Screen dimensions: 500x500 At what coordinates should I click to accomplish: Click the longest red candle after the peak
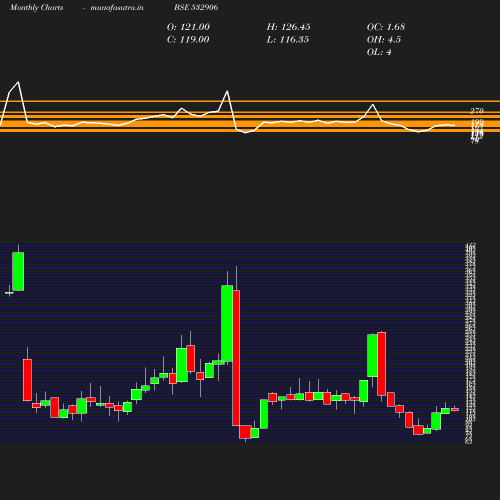(236, 358)
